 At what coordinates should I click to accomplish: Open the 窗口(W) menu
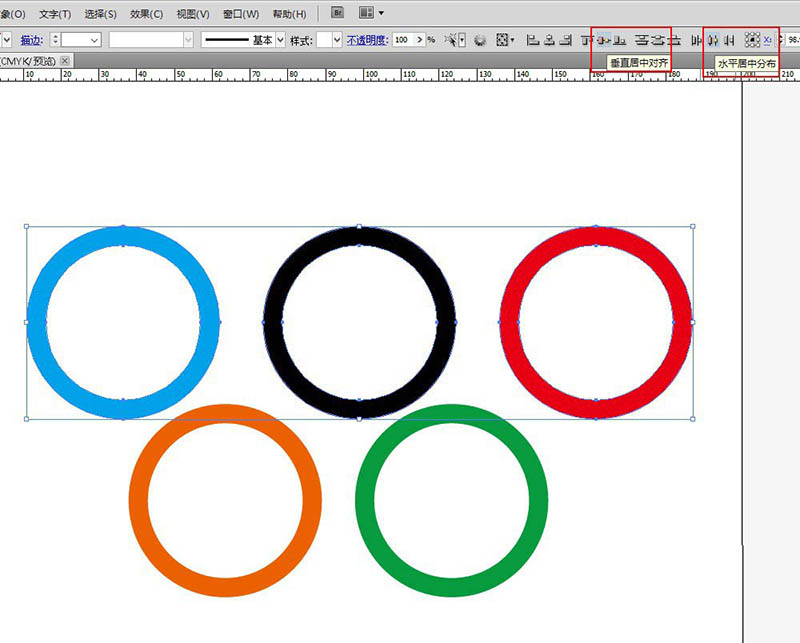pyautogui.click(x=241, y=14)
